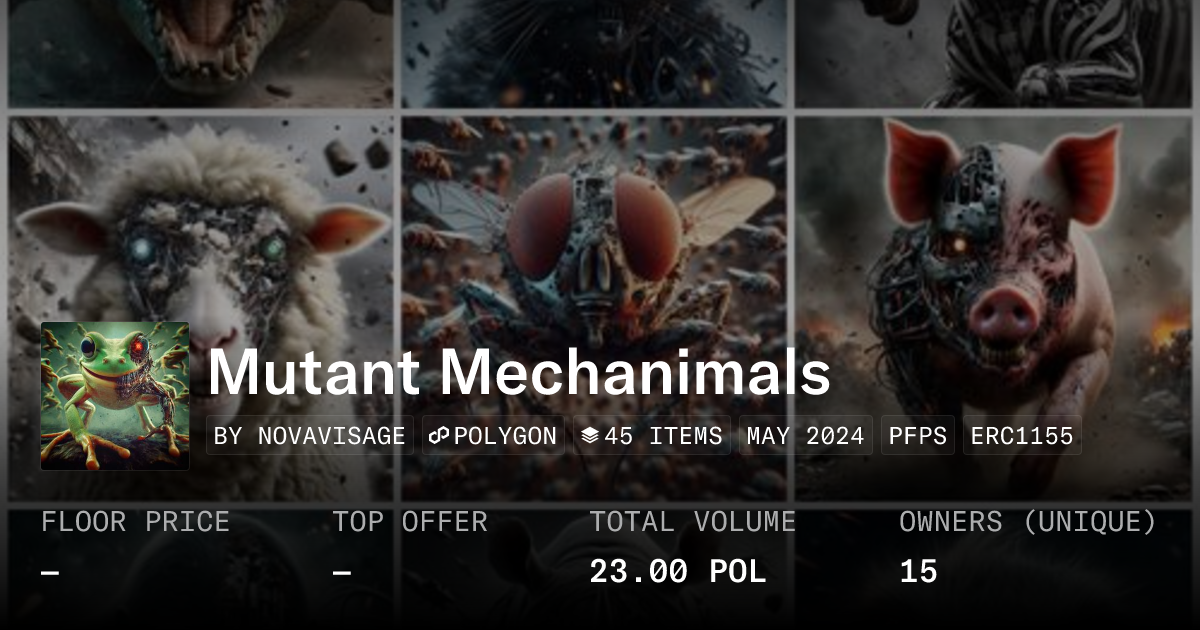The height and width of the screenshot is (630, 1200).
Task: Click the stacked layers items icon
Action: pos(590,436)
